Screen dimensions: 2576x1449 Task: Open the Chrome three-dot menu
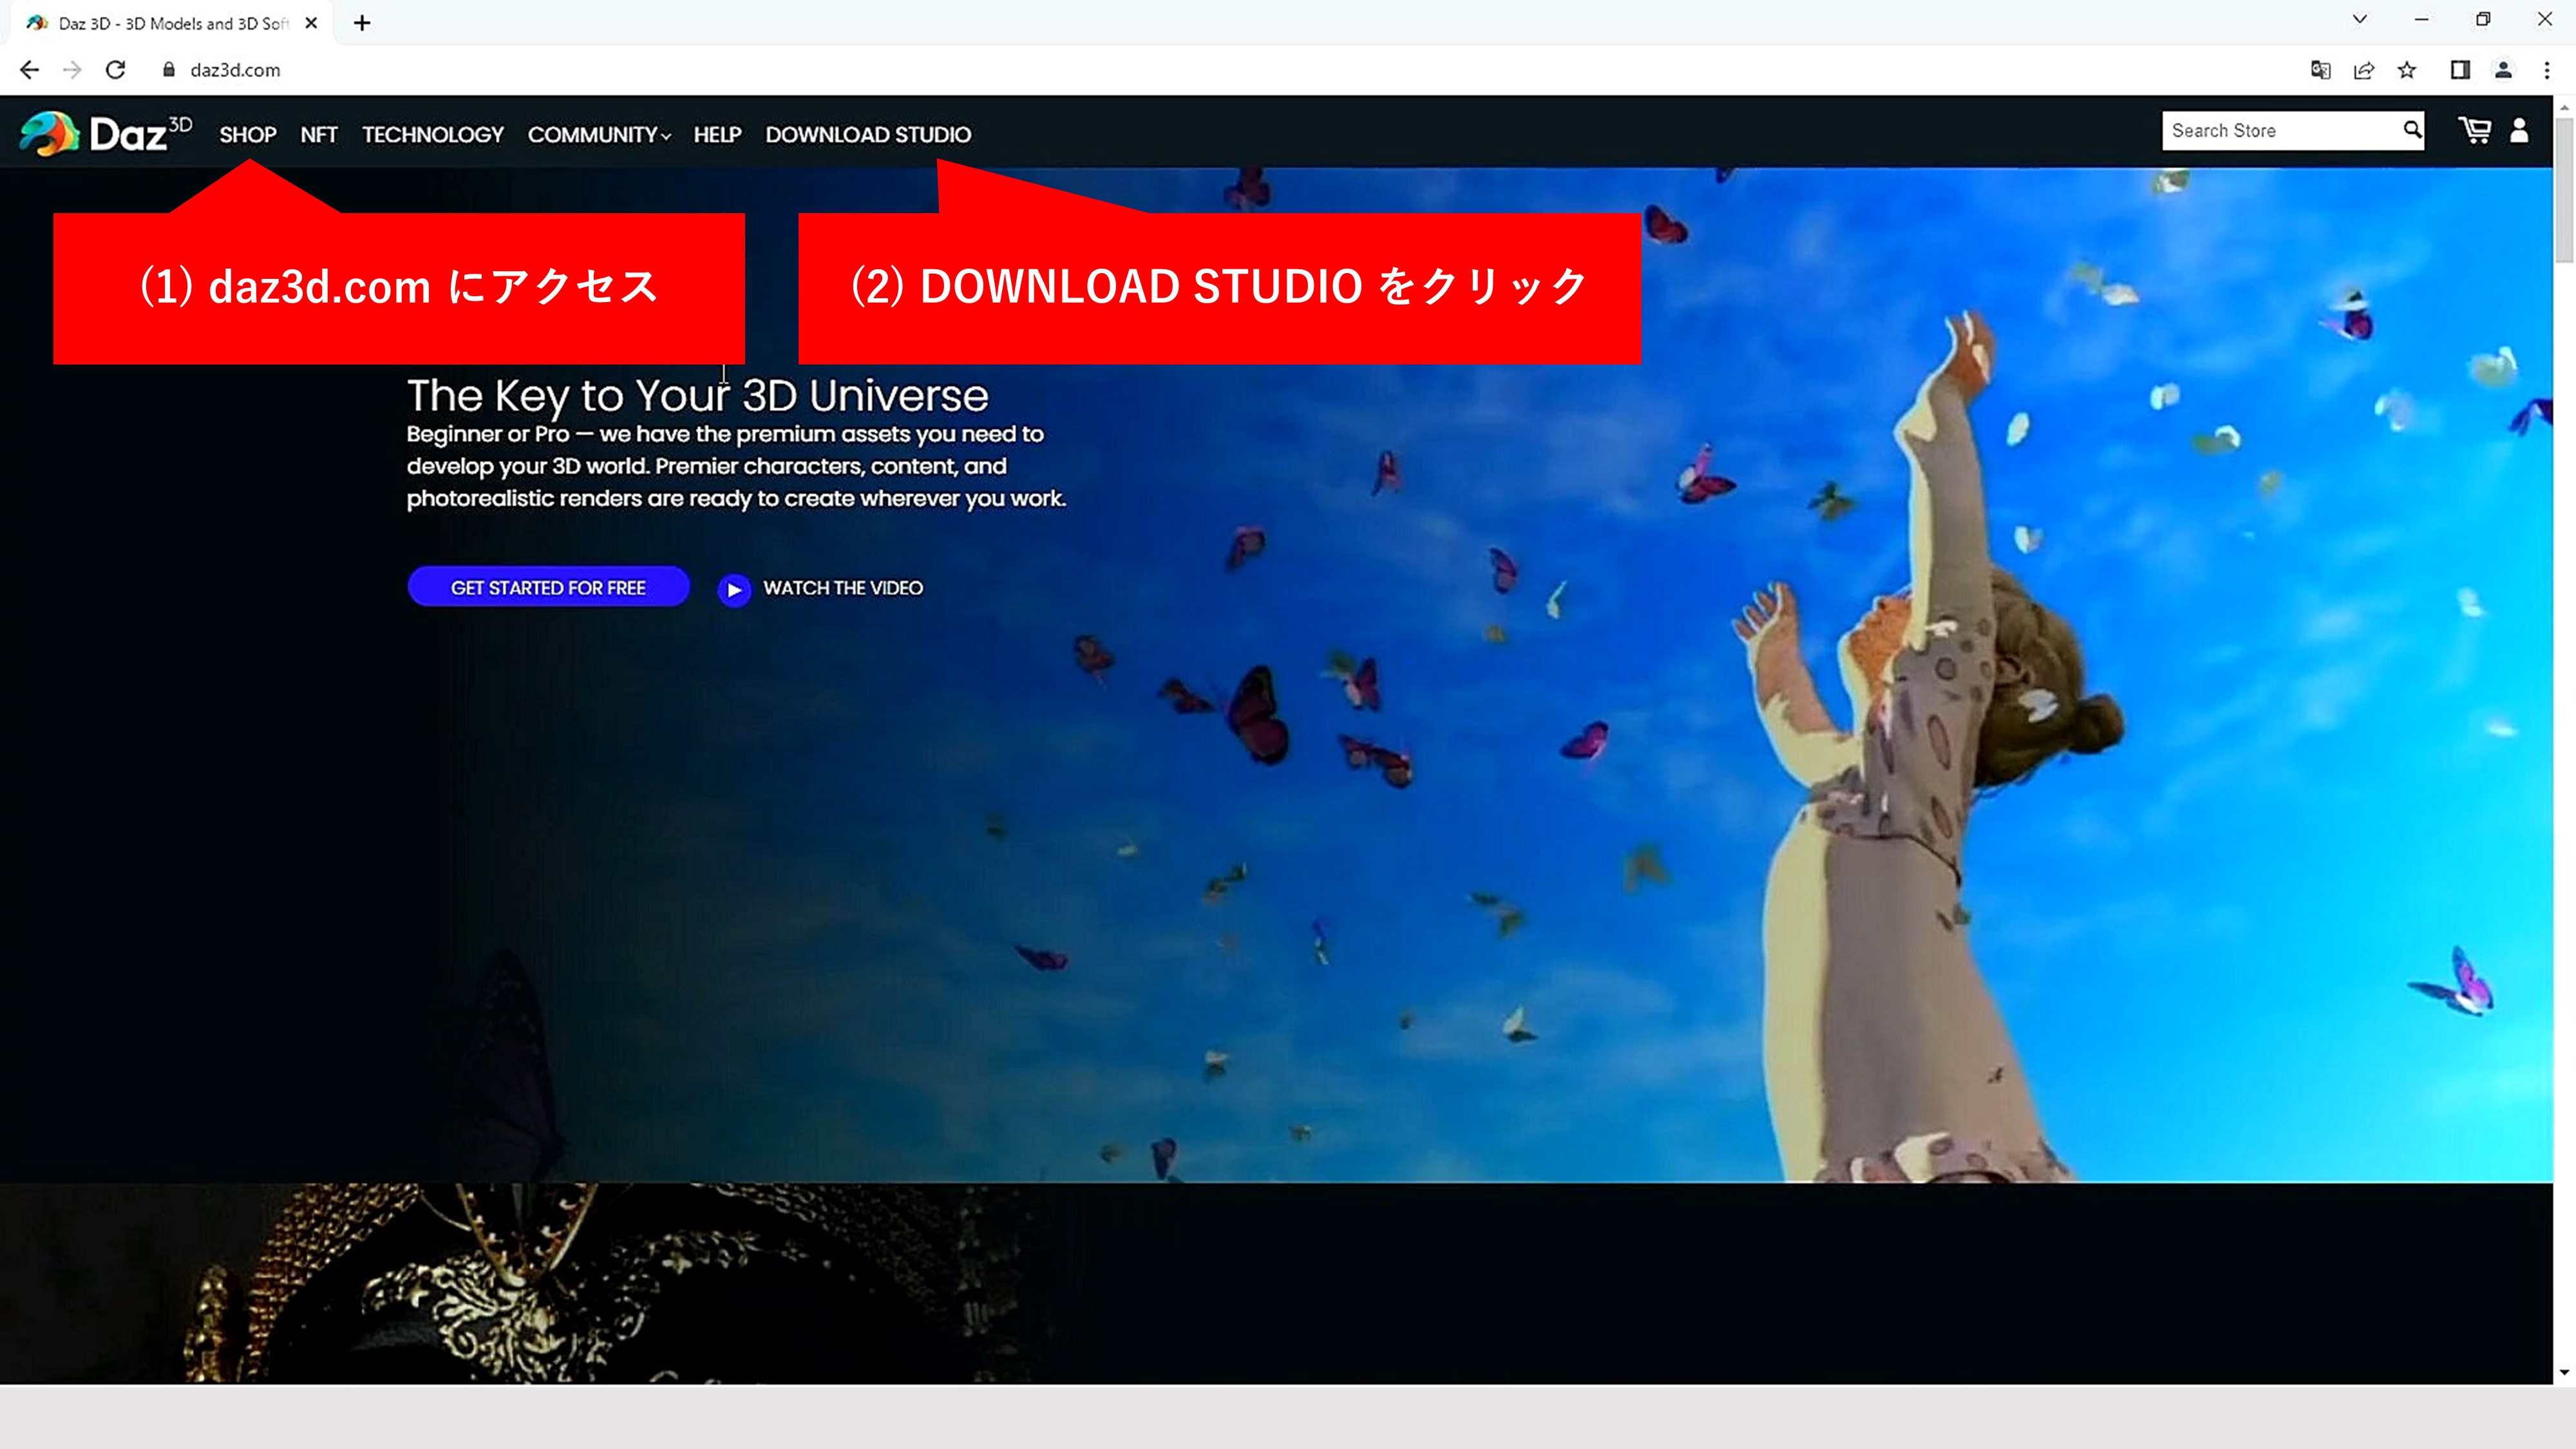click(2547, 70)
